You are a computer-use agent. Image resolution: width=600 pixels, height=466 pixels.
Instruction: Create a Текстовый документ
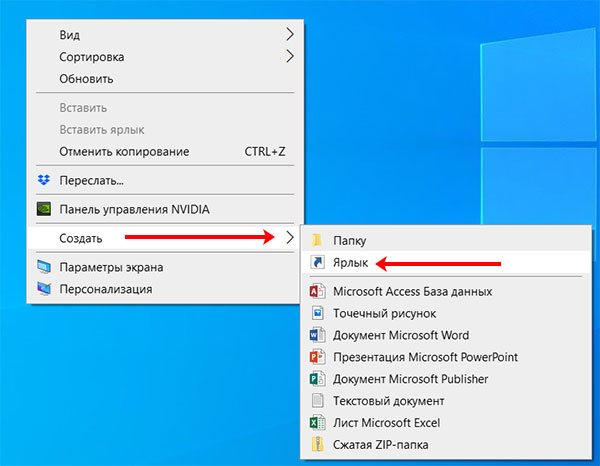coord(446,400)
